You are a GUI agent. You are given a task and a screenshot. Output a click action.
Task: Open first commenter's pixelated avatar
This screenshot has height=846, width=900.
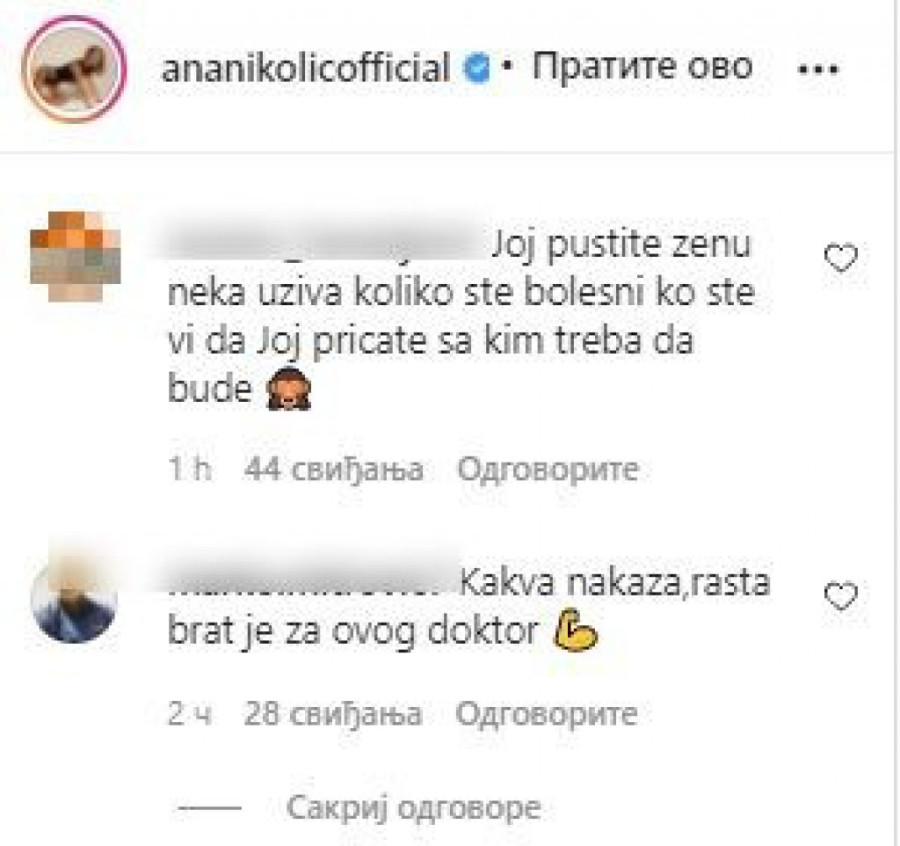click(x=75, y=257)
